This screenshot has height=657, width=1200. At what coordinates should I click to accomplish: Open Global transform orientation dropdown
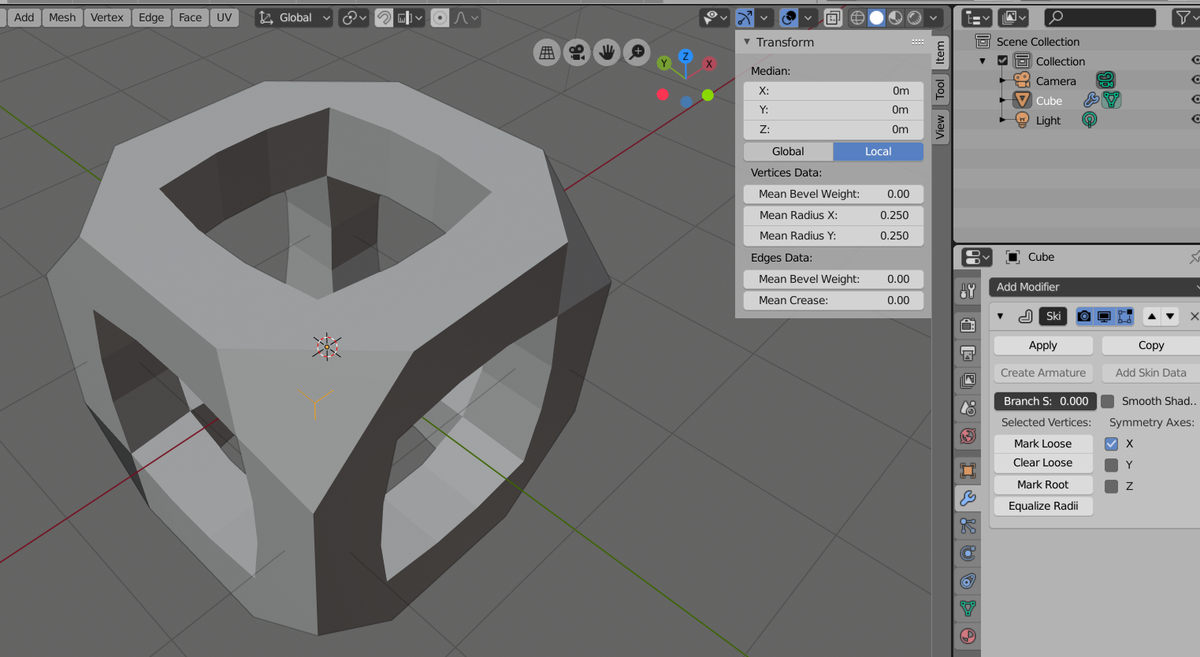[294, 18]
